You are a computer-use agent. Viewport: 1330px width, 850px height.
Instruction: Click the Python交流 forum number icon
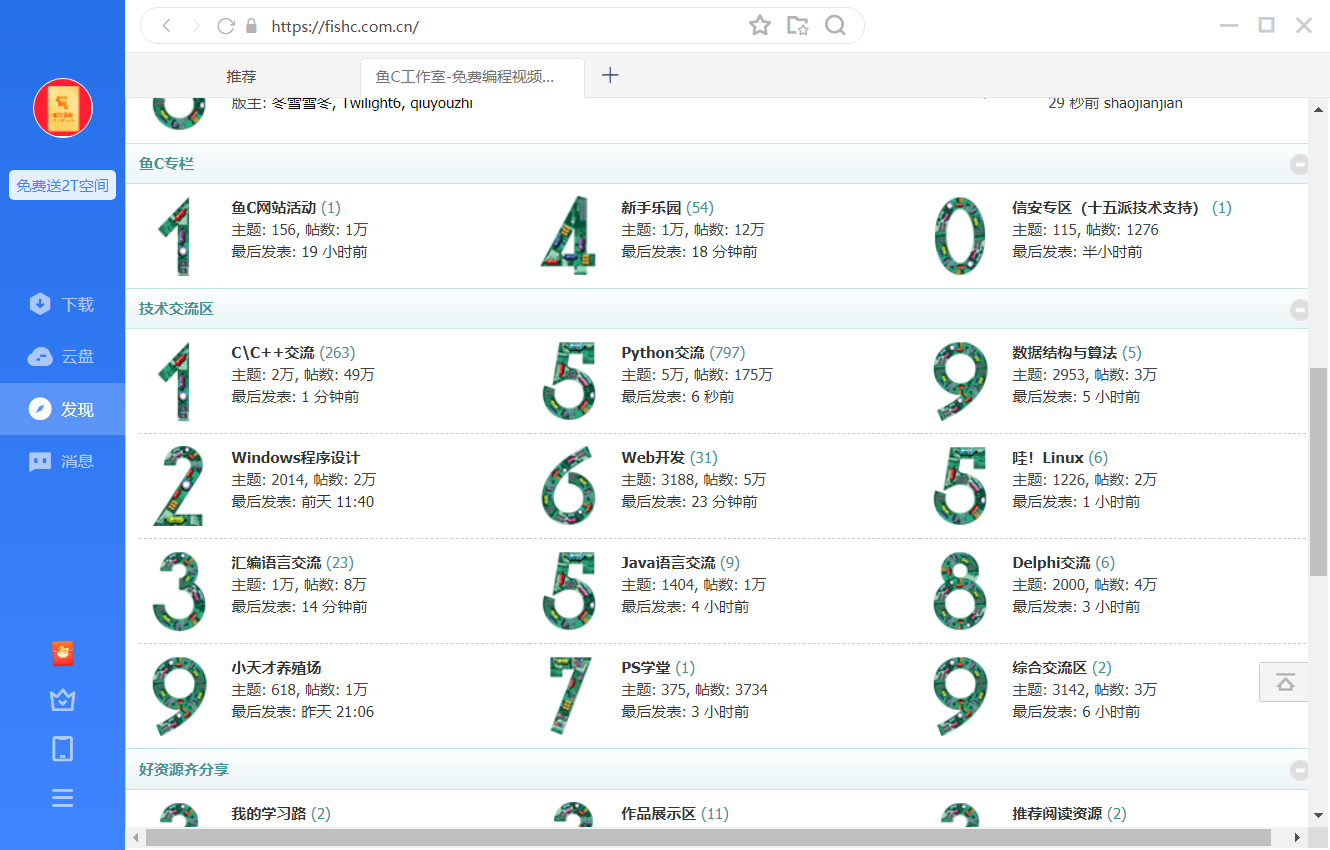click(x=569, y=382)
